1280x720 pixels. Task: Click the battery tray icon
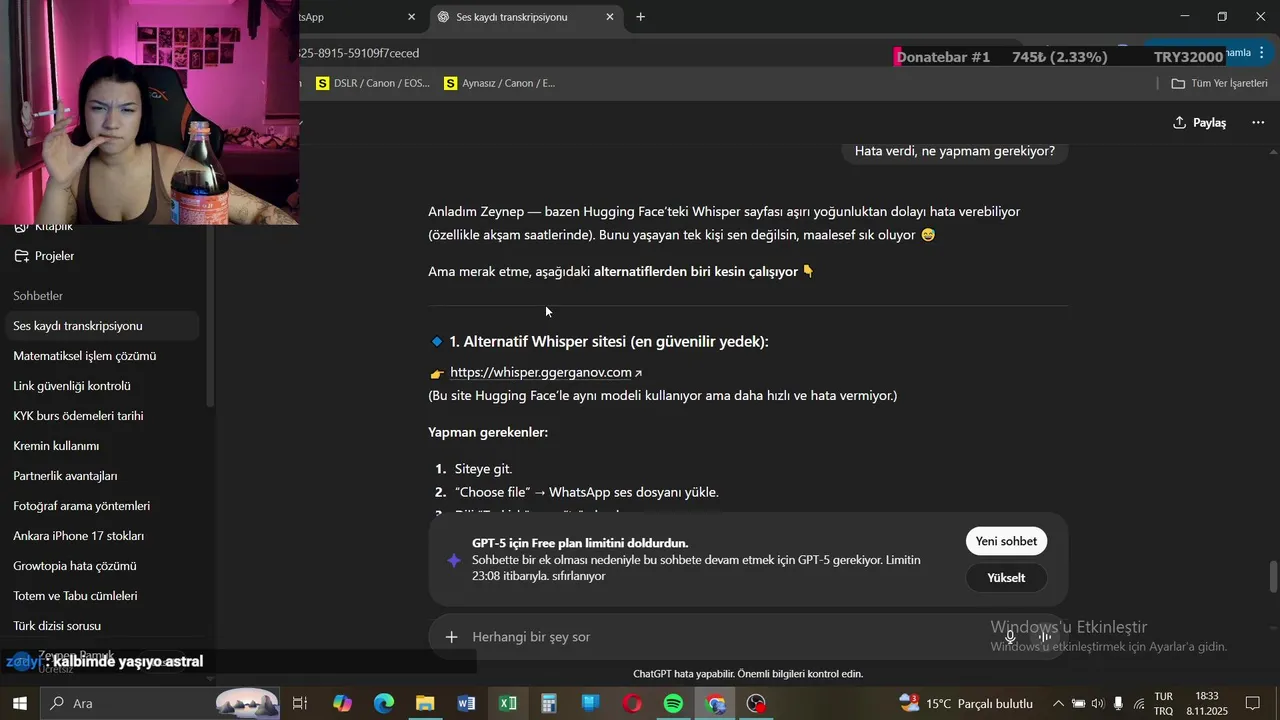1078,704
